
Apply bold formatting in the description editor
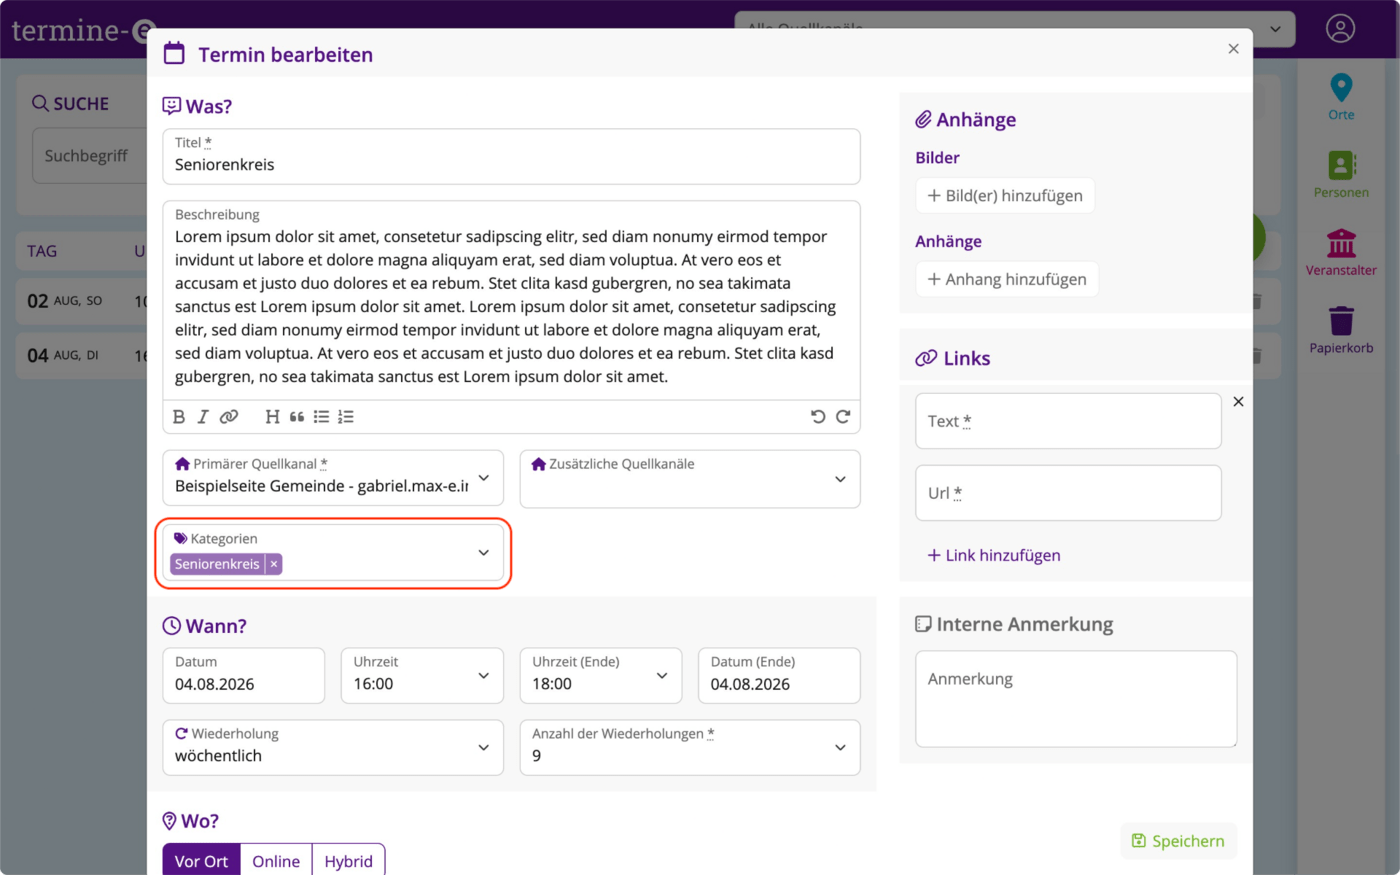[179, 417]
